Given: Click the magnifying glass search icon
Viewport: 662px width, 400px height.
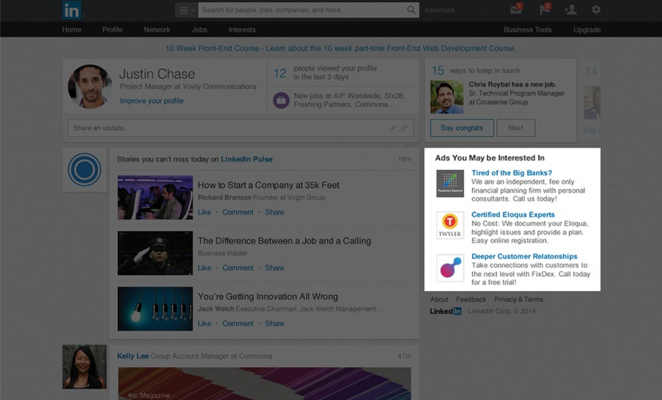Looking at the screenshot, I should point(411,10).
